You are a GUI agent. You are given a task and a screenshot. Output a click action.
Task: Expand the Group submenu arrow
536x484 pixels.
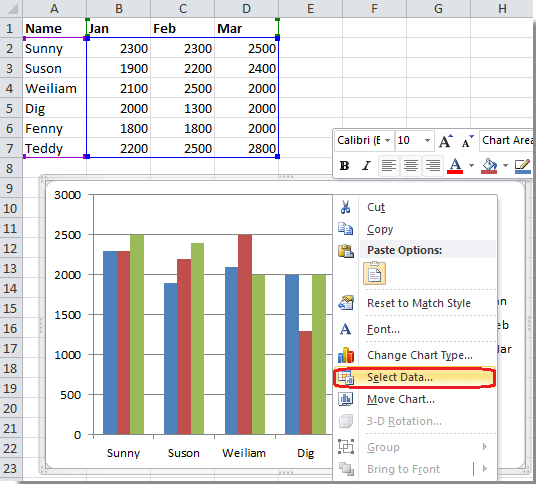pos(485,446)
